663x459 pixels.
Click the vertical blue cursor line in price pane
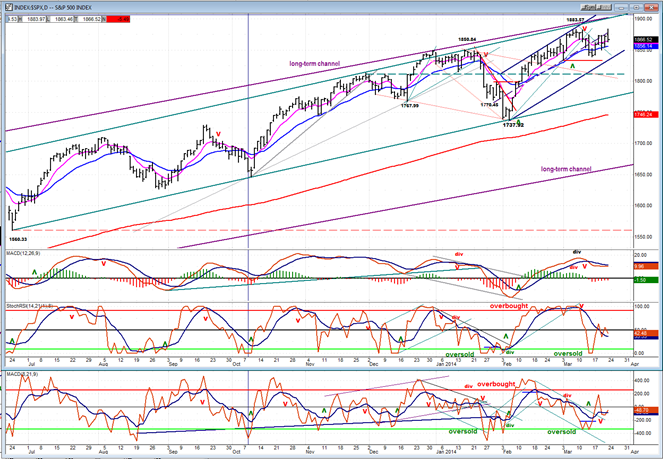click(x=248, y=131)
